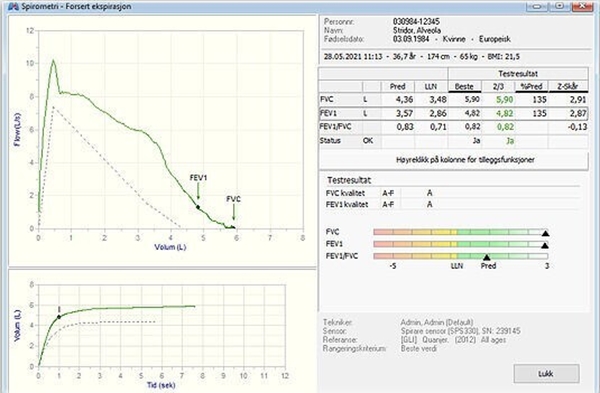Close the Spirometri window

coord(583,6)
